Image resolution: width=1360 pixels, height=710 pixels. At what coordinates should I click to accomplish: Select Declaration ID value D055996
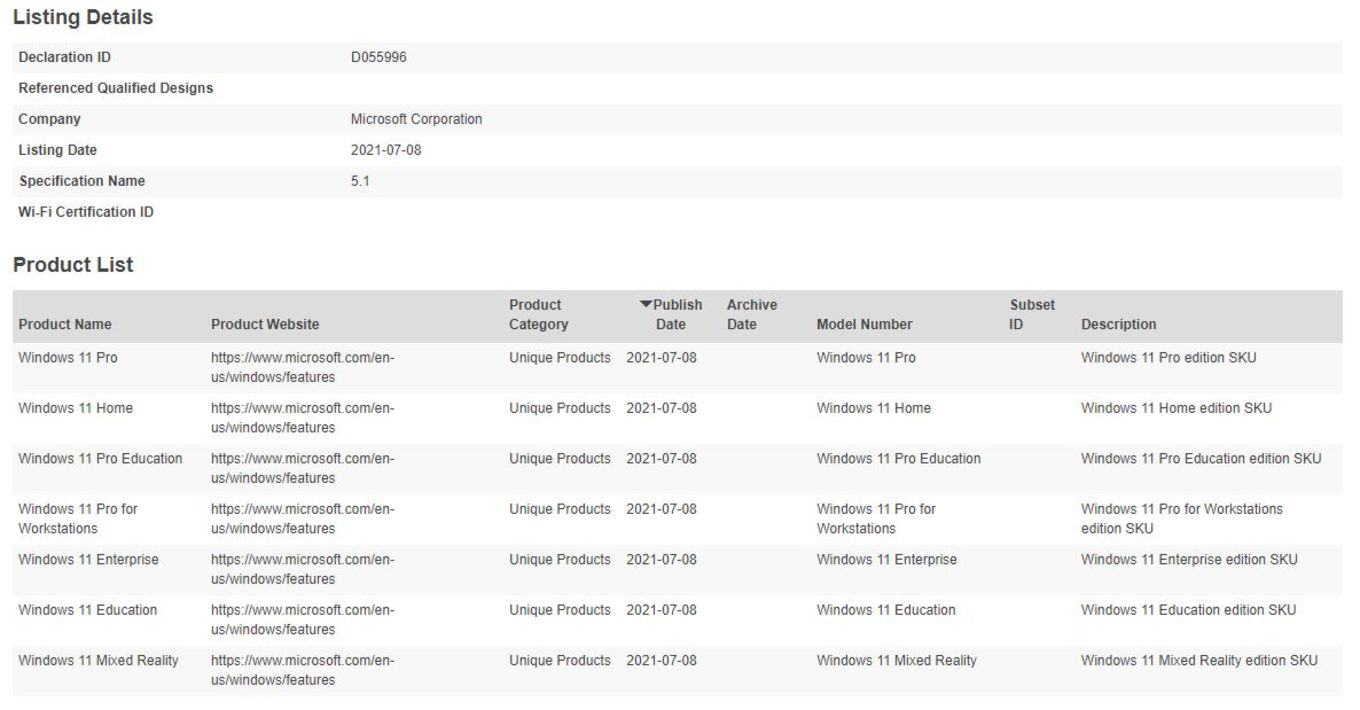[x=378, y=57]
